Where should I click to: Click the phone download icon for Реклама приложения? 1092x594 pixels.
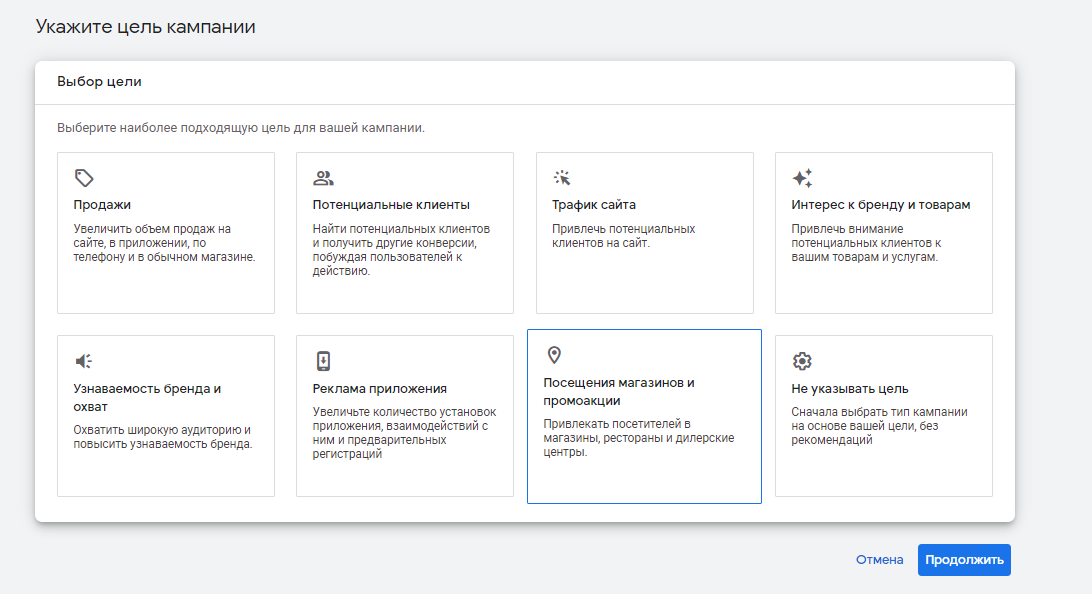click(323, 361)
